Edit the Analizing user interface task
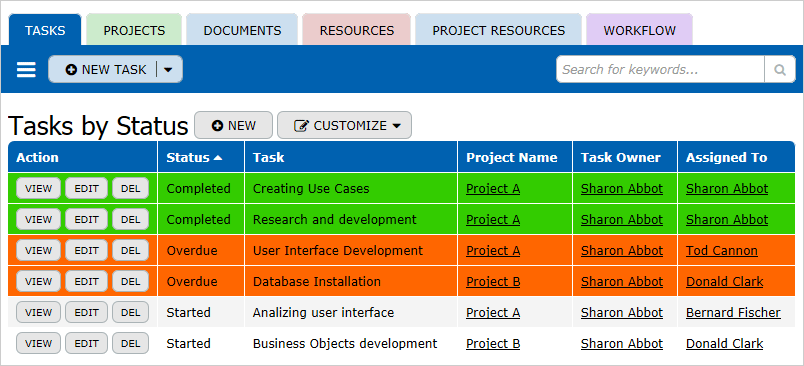This screenshot has width=804, height=366. (x=86, y=312)
